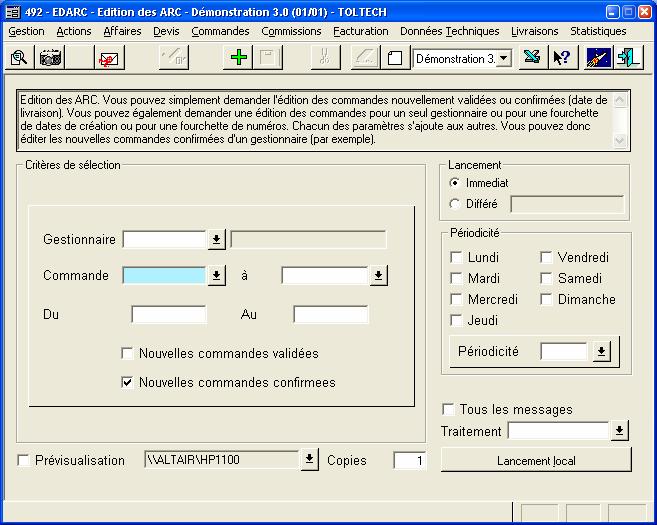
Task: Open the Démonstration 3. database dropdown
Action: (x=504, y=58)
